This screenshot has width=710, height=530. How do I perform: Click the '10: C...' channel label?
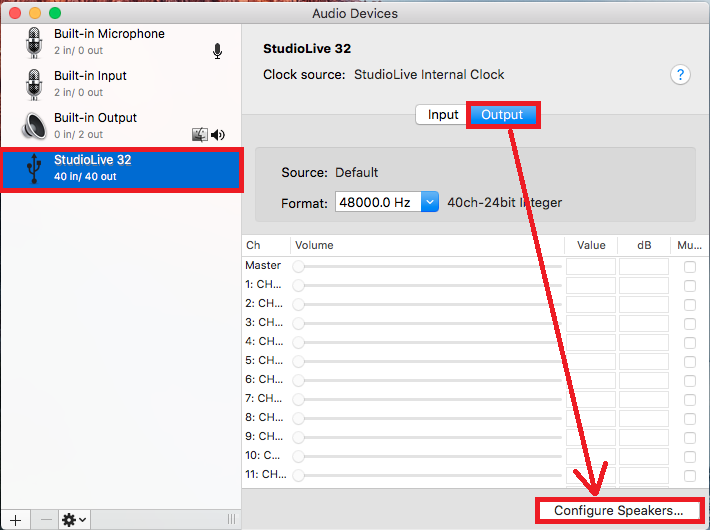(x=263, y=455)
